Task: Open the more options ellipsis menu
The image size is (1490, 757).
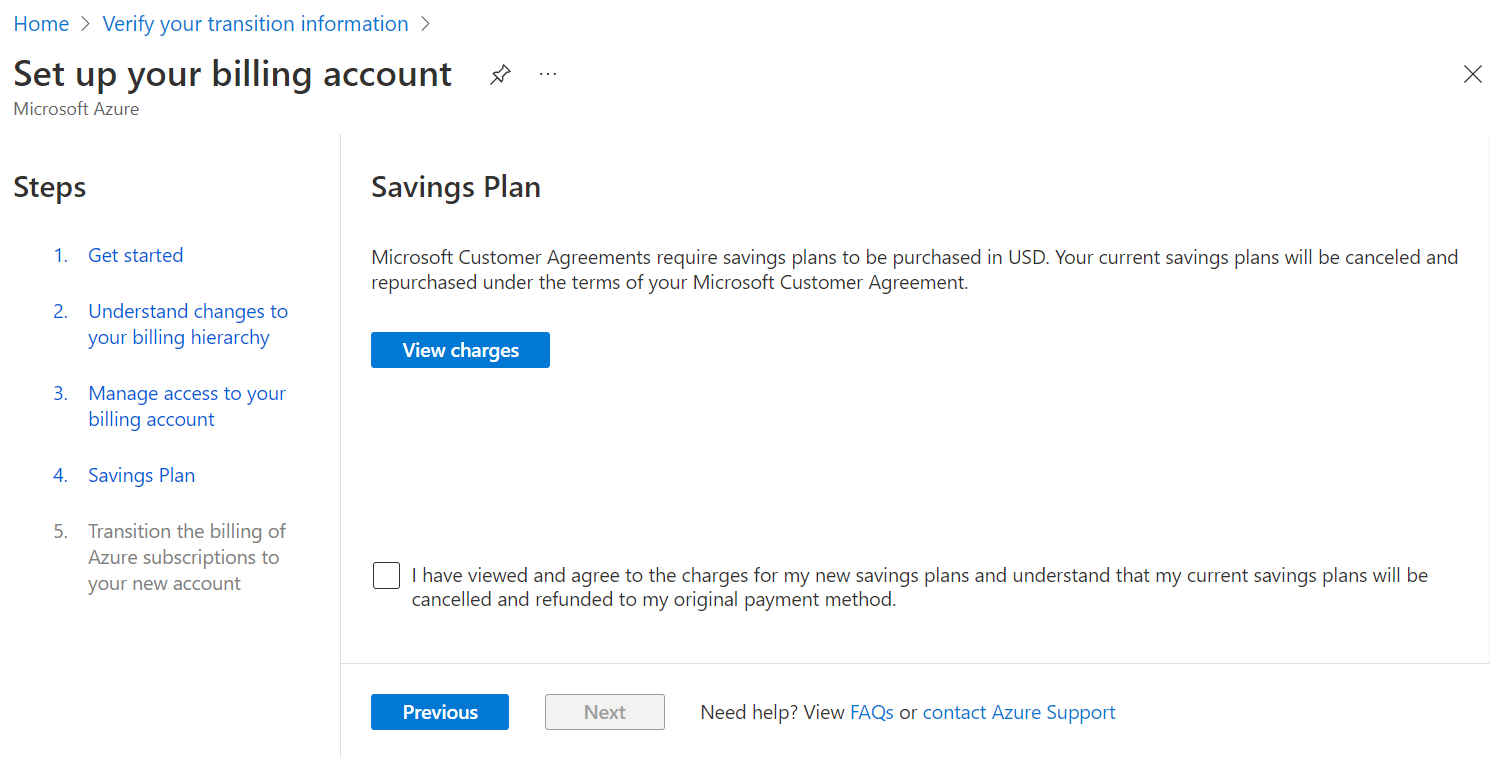Action: click(548, 75)
